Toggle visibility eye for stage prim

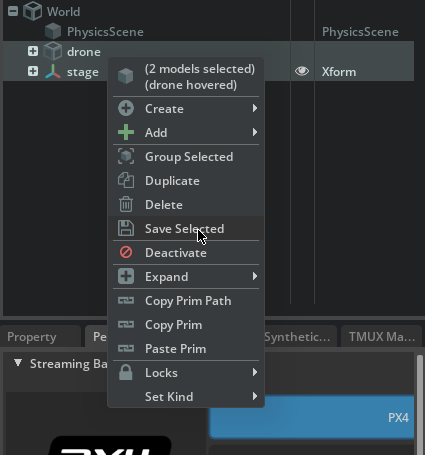click(302, 71)
